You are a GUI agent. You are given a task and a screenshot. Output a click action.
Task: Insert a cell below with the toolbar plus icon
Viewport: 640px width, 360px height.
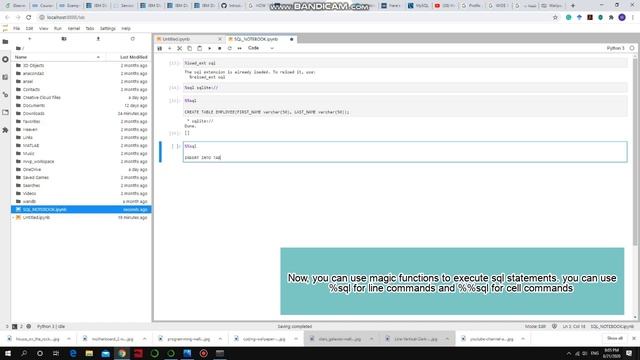[170, 48]
